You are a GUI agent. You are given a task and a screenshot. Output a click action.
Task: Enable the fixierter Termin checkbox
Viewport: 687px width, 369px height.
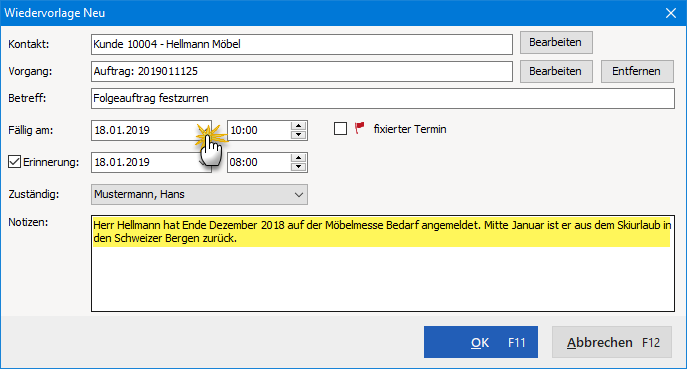pos(340,129)
